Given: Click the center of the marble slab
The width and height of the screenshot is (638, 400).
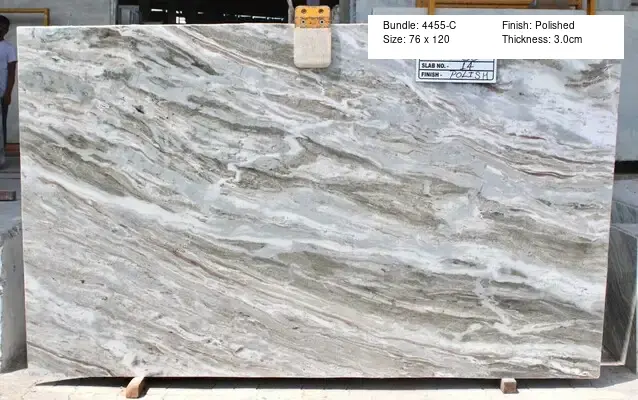Looking at the screenshot, I should pyautogui.click(x=318, y=200).
